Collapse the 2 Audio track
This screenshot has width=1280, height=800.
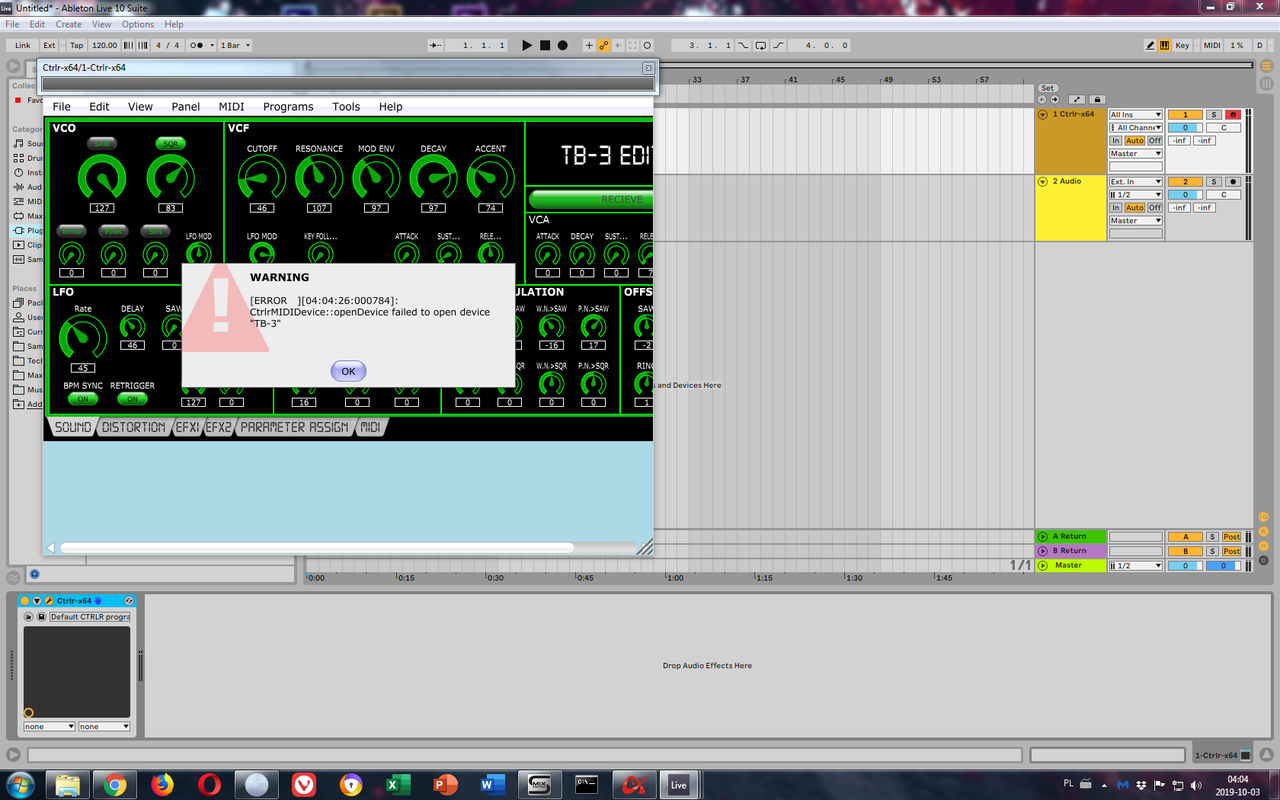tap(1043, 181)
